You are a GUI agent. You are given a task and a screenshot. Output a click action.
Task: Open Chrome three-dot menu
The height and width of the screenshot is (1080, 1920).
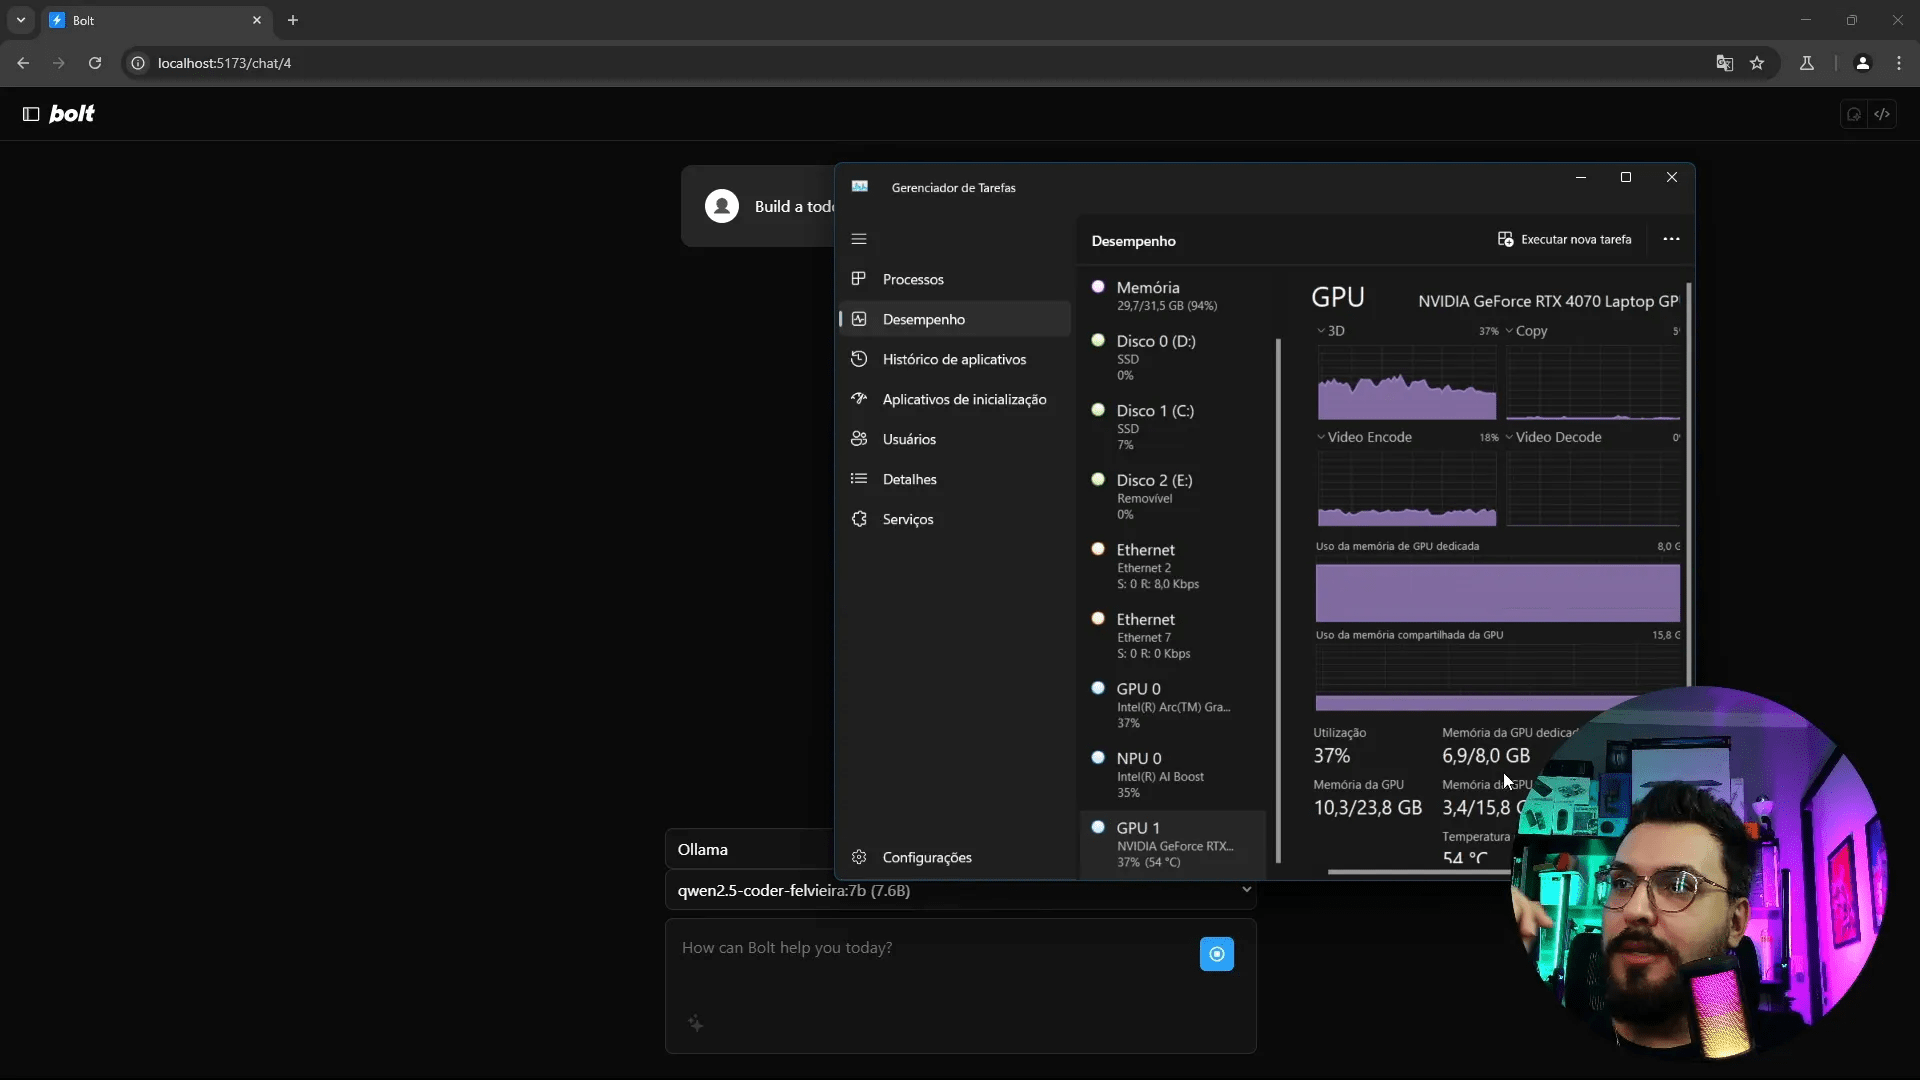(x=1899, y=63)
